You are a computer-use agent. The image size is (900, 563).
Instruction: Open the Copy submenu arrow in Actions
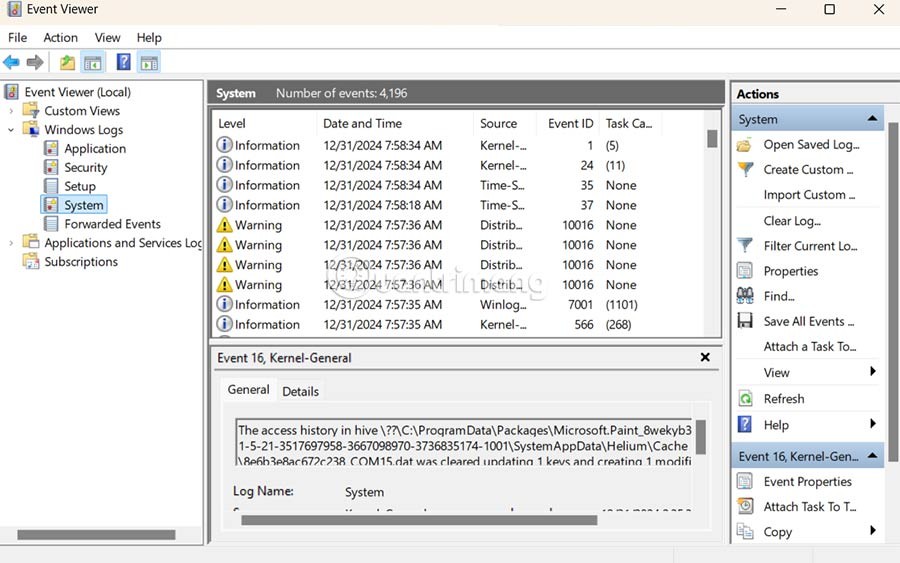(x=873, y=531)
